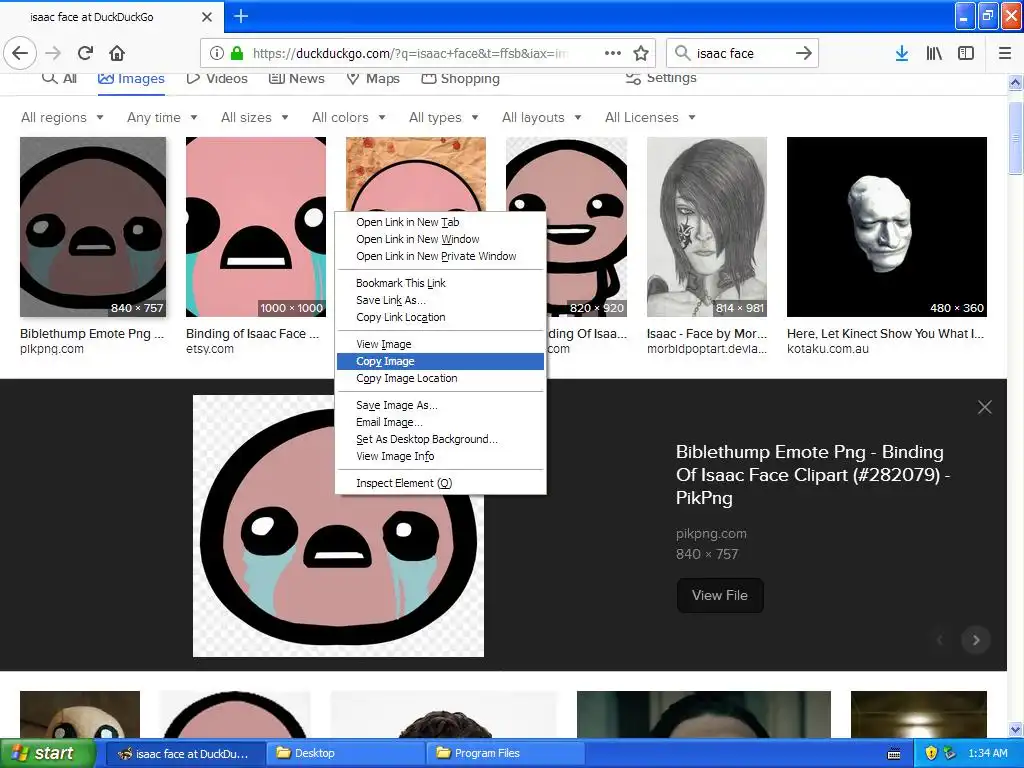Open the Library icon in toolbar
This screenshot has height=768, width=1024.
[x=934, y=53]
